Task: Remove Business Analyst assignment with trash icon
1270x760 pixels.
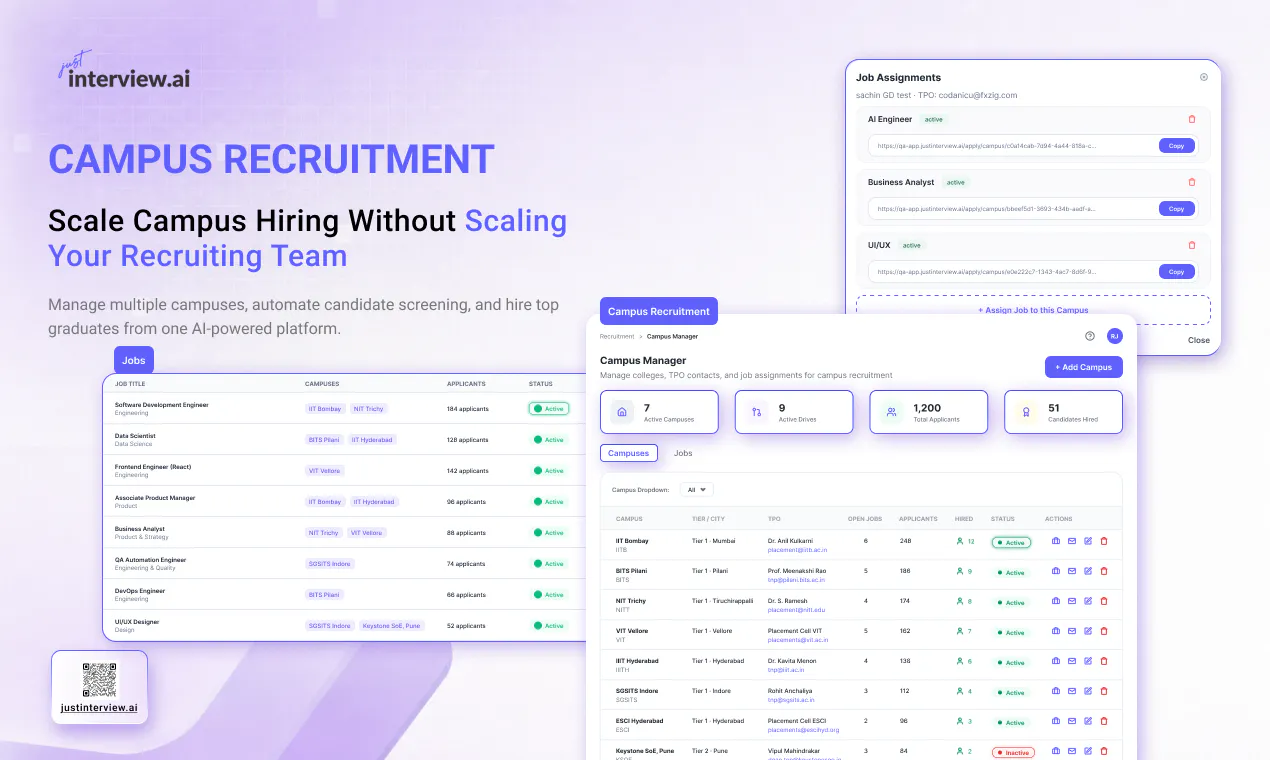Action: click(1191, 182)
